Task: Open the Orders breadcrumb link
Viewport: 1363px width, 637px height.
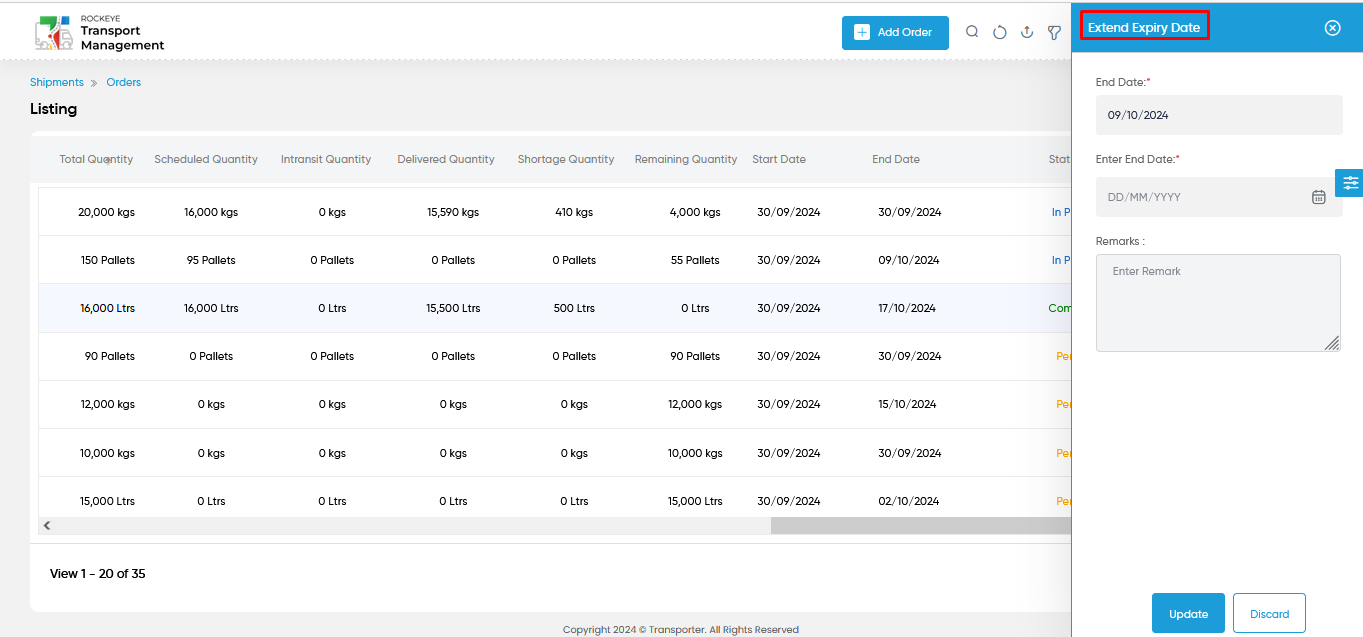Action: [124, 82]
